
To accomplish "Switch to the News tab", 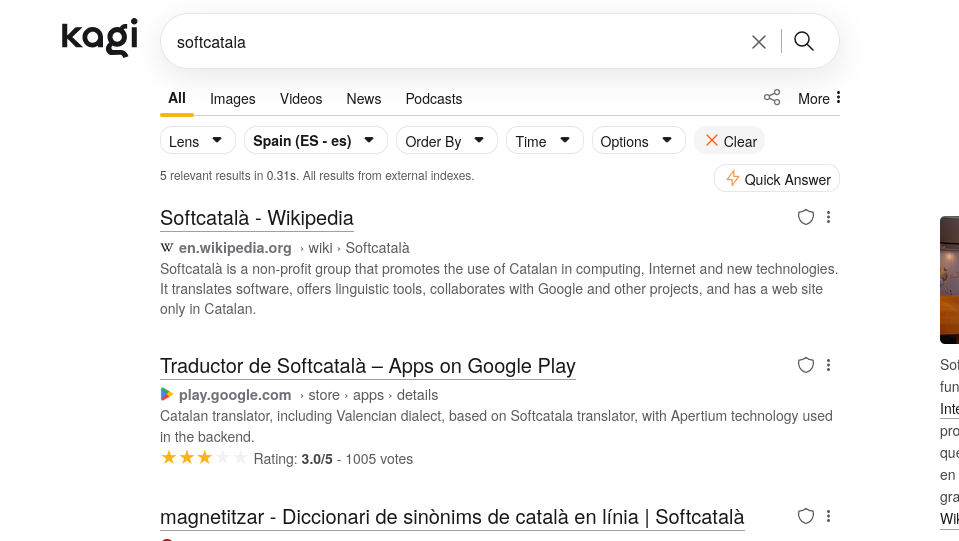I will 363,99.
